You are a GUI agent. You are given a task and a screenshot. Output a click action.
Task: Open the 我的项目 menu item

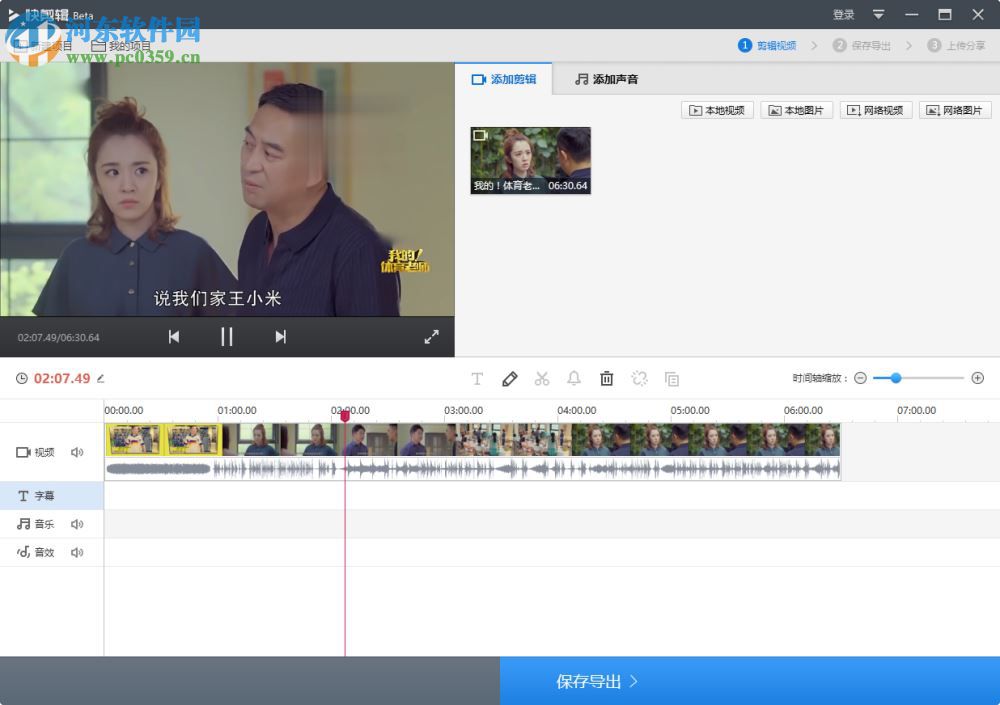[121, 46]
